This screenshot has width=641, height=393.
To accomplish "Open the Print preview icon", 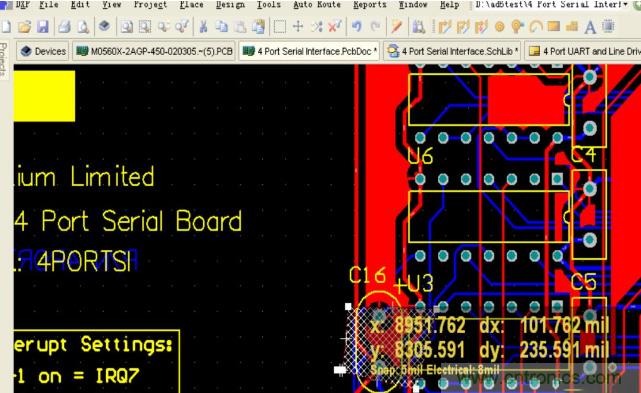I will (x=83, y=27).
